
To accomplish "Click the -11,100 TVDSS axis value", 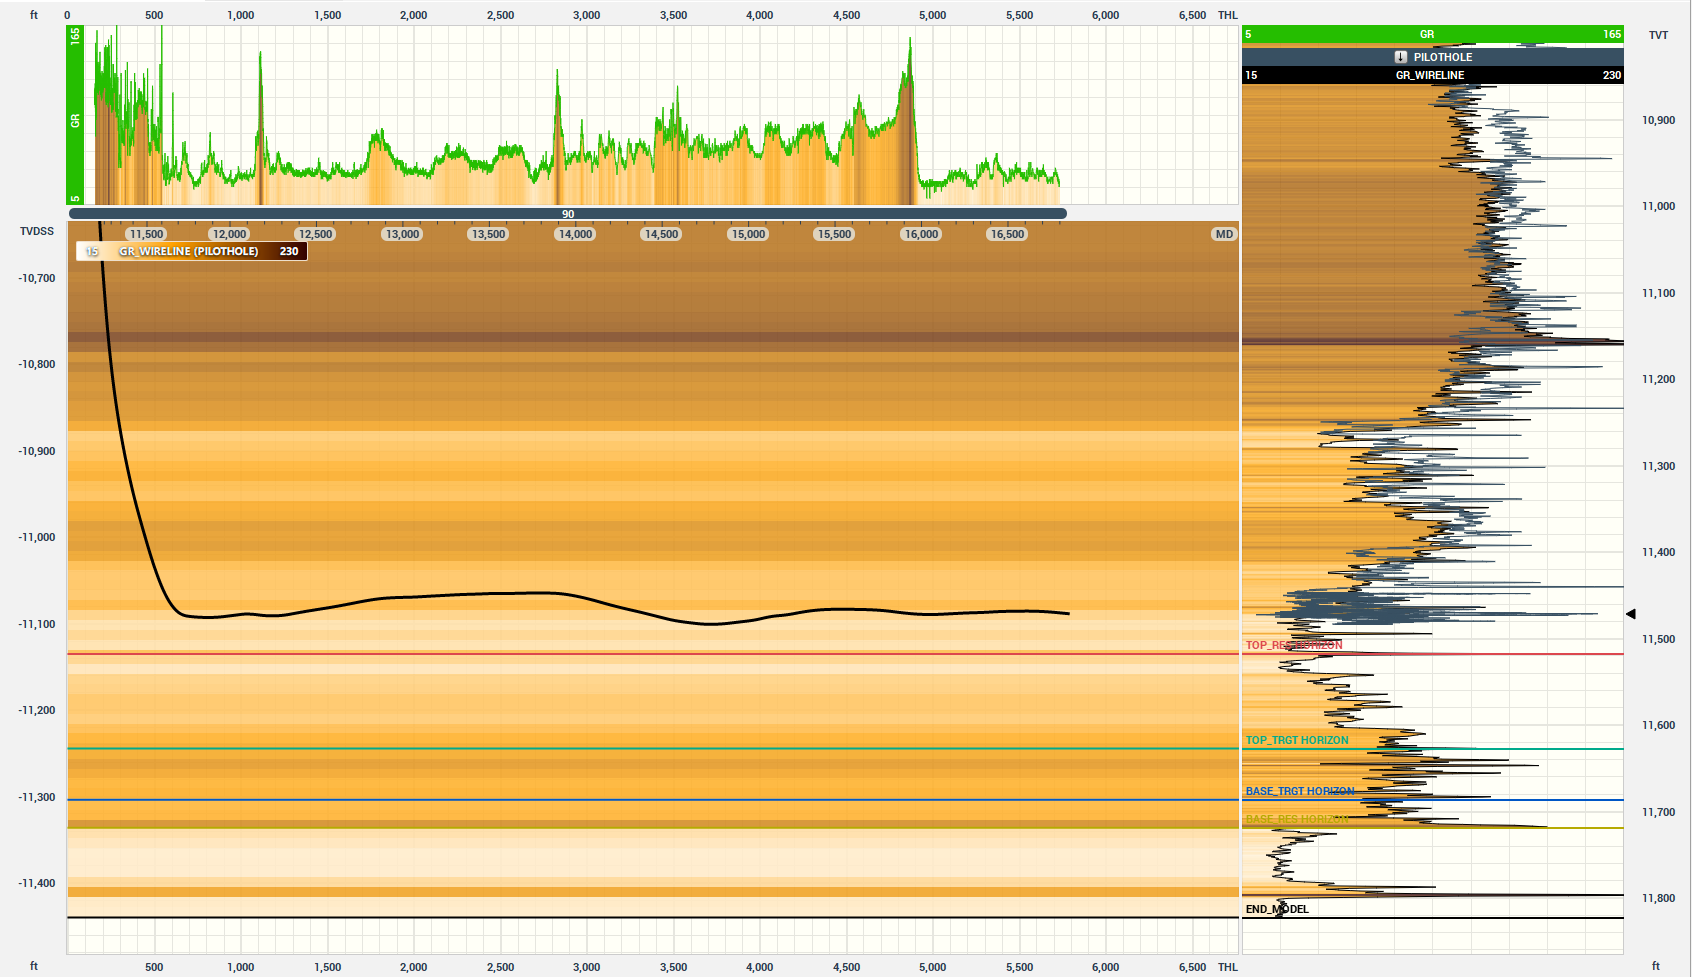I will click(37, 624).
